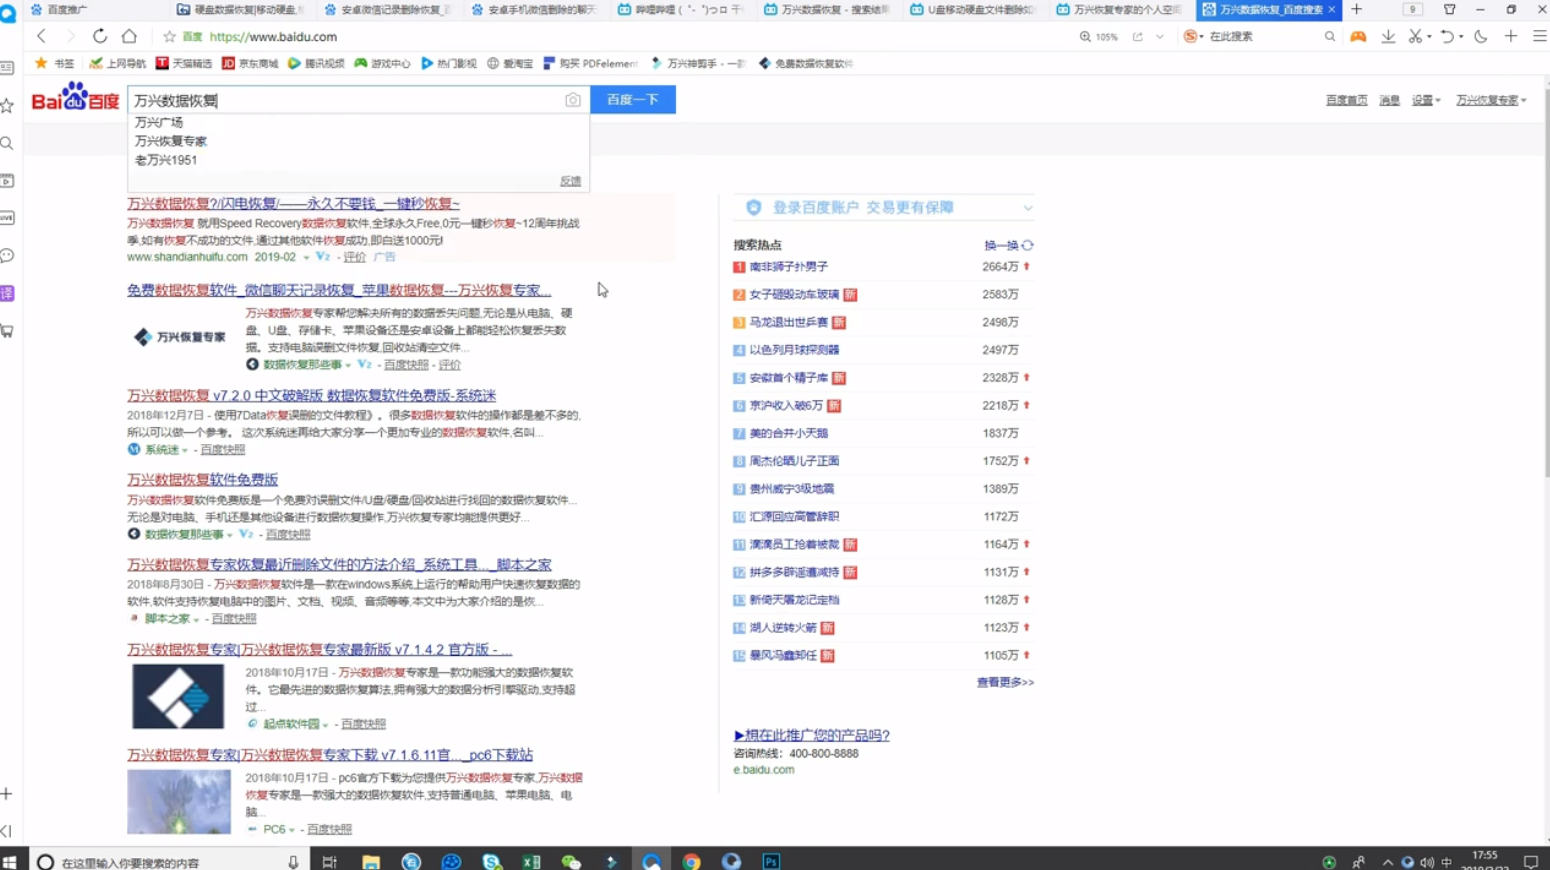Refresh hot searches with 换一换
The height and width of the screenshot is (870, 1550).
(1008, 245)
